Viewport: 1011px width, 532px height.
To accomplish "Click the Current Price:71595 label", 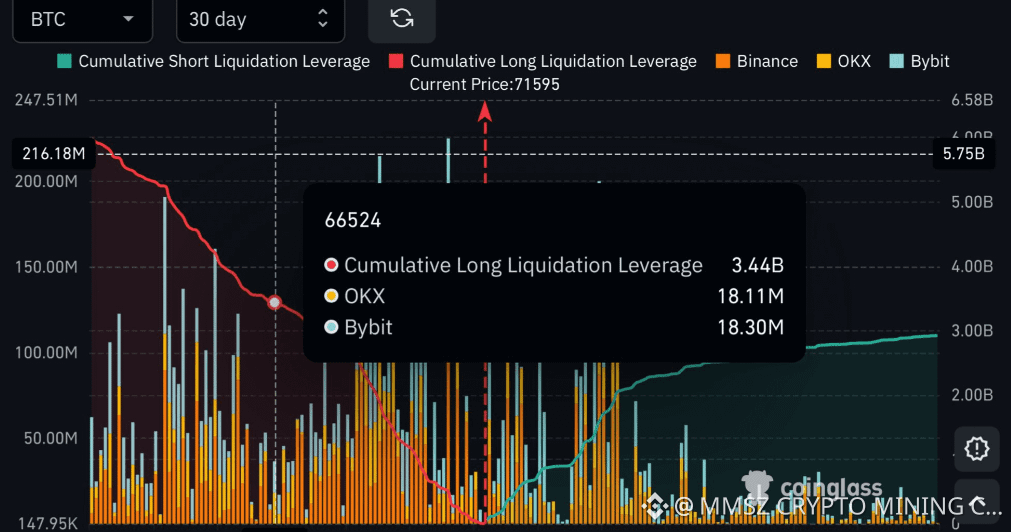I will 485,84.
